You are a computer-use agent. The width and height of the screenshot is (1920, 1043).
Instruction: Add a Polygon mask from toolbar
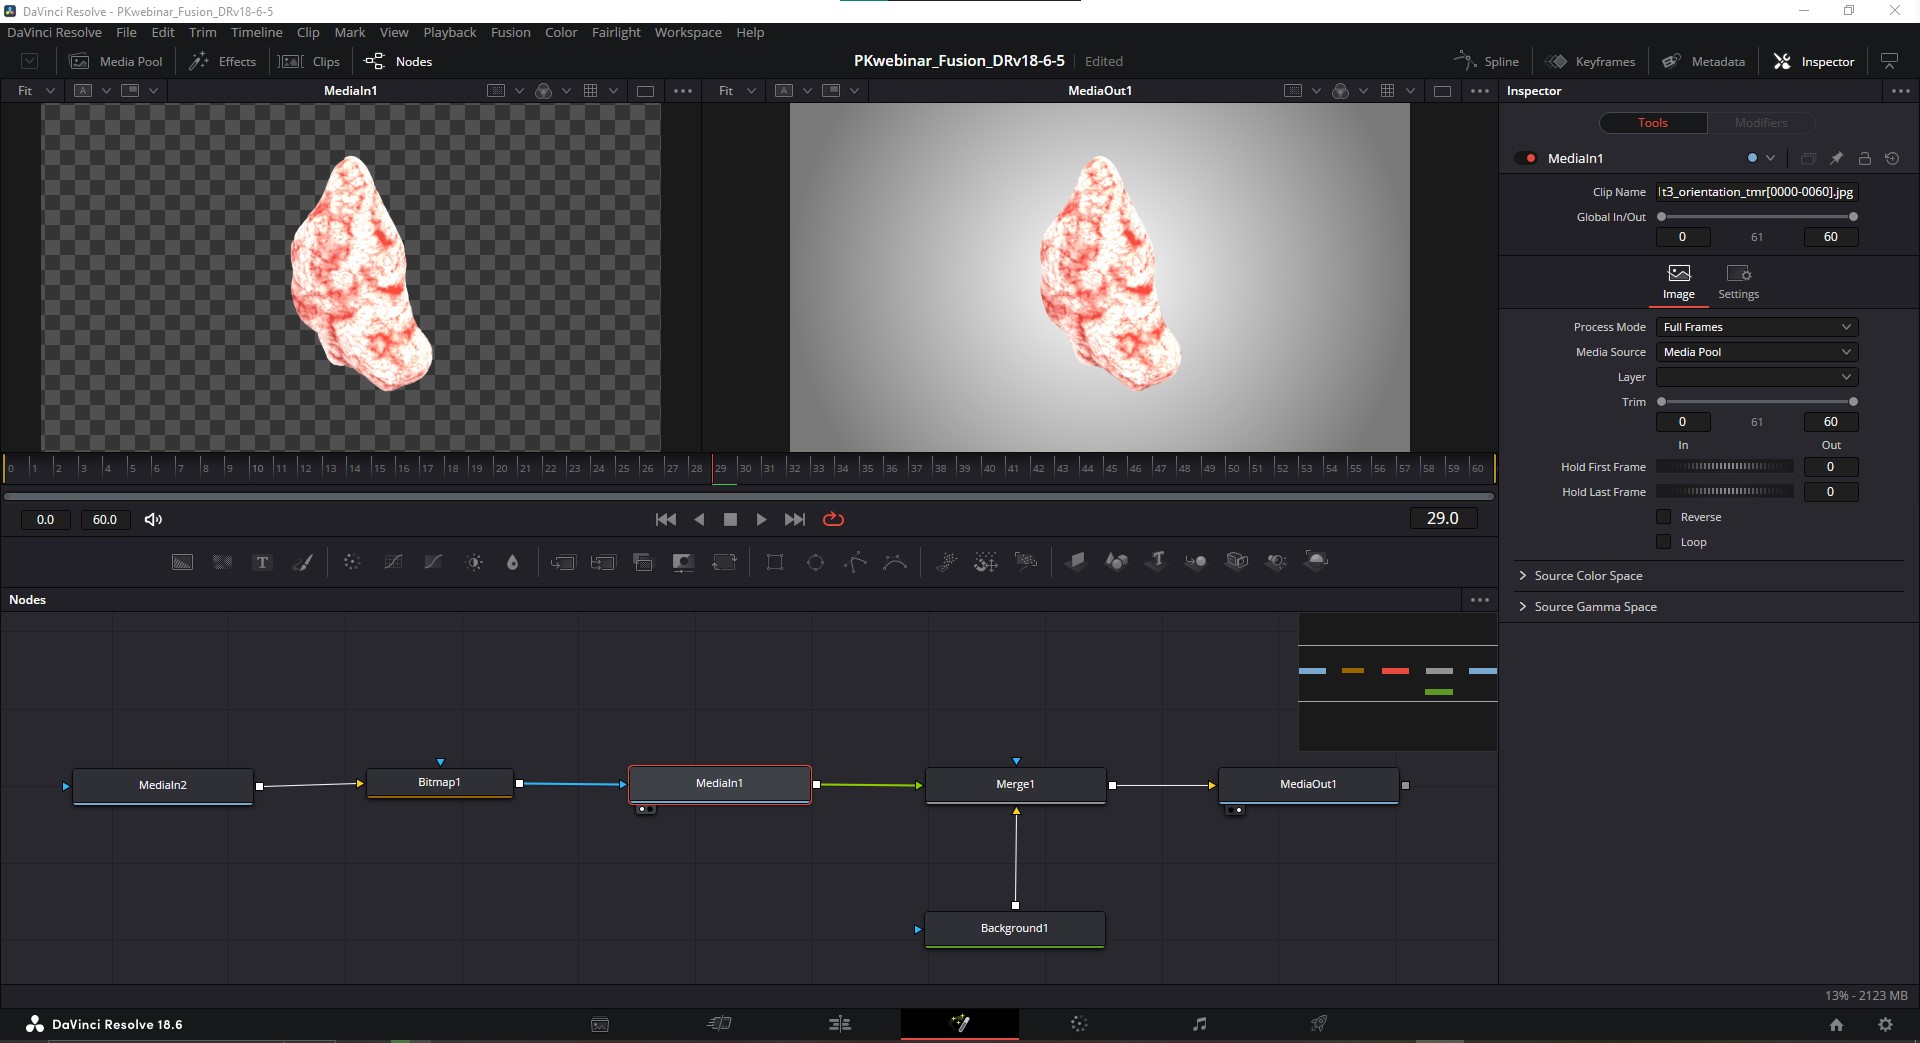(855, 562)
